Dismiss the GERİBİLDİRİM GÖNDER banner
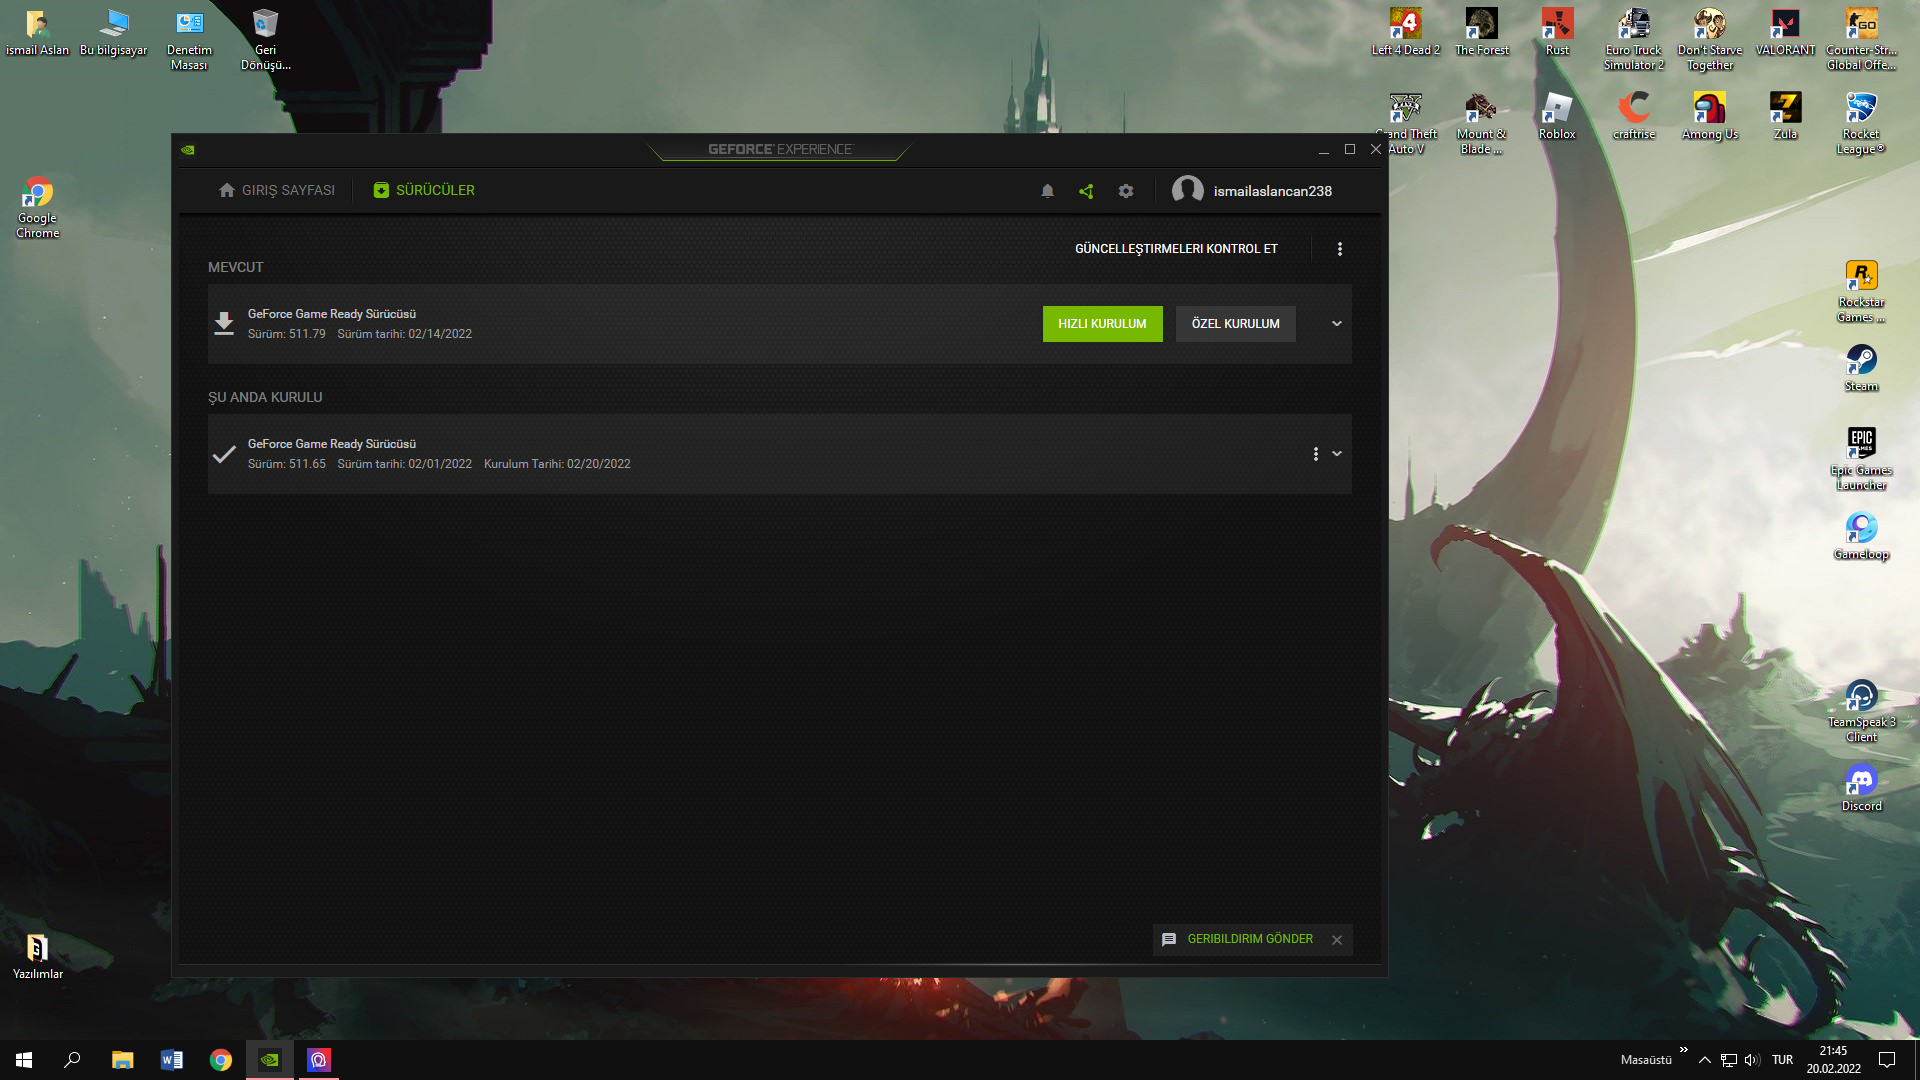1920x1080 pixels. (x=1337, y=939)
